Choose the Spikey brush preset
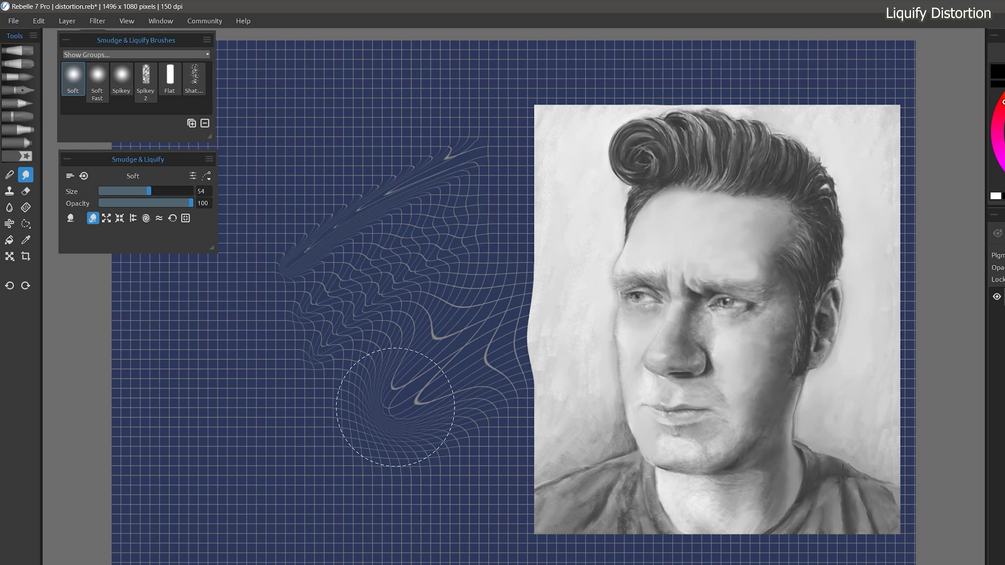Image resolution: width=1005 pixels, height=565 pixels. click(x=121, y=79)
